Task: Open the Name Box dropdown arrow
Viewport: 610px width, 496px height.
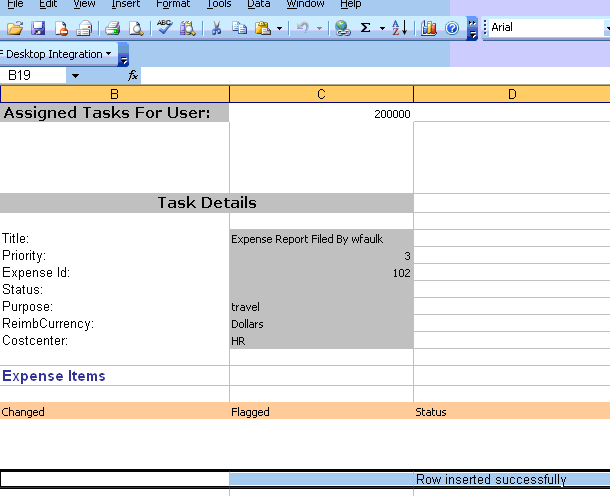Action: click(x=75, y=75)
